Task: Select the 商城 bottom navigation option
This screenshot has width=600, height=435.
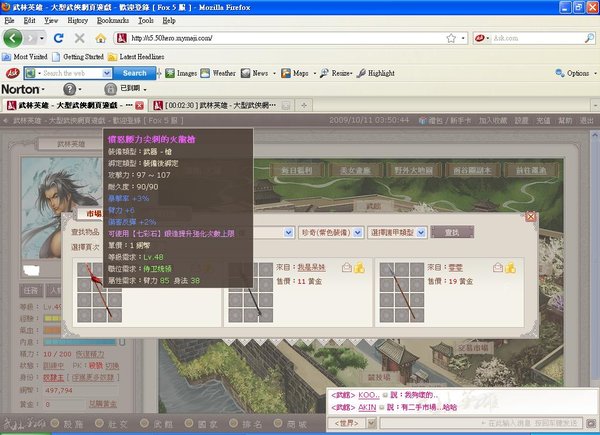Action: coord(291,424)
